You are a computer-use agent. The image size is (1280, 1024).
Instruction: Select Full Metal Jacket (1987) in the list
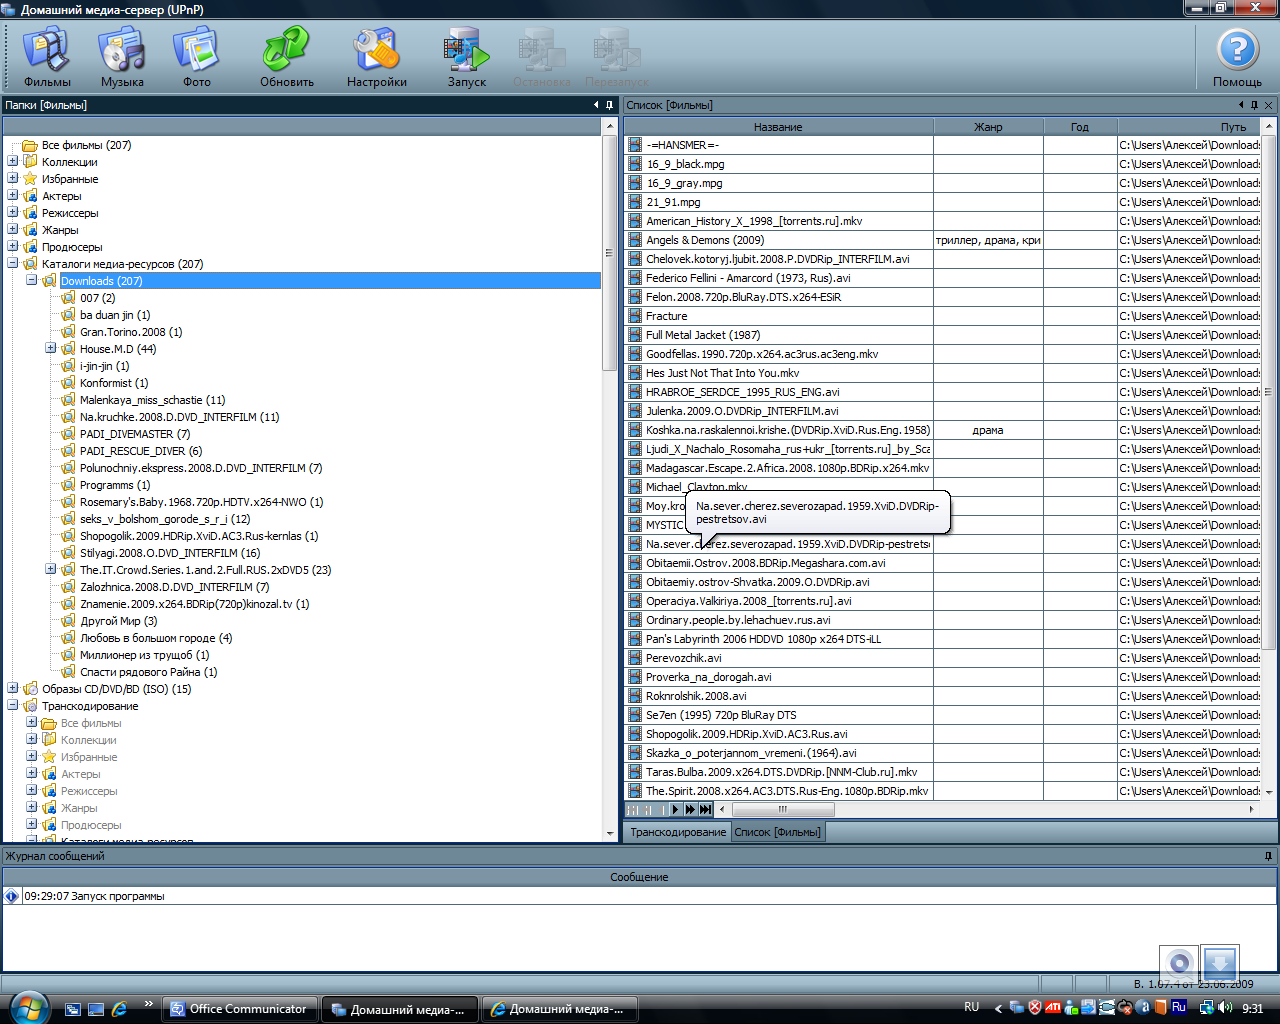click(x=702, y=335)
